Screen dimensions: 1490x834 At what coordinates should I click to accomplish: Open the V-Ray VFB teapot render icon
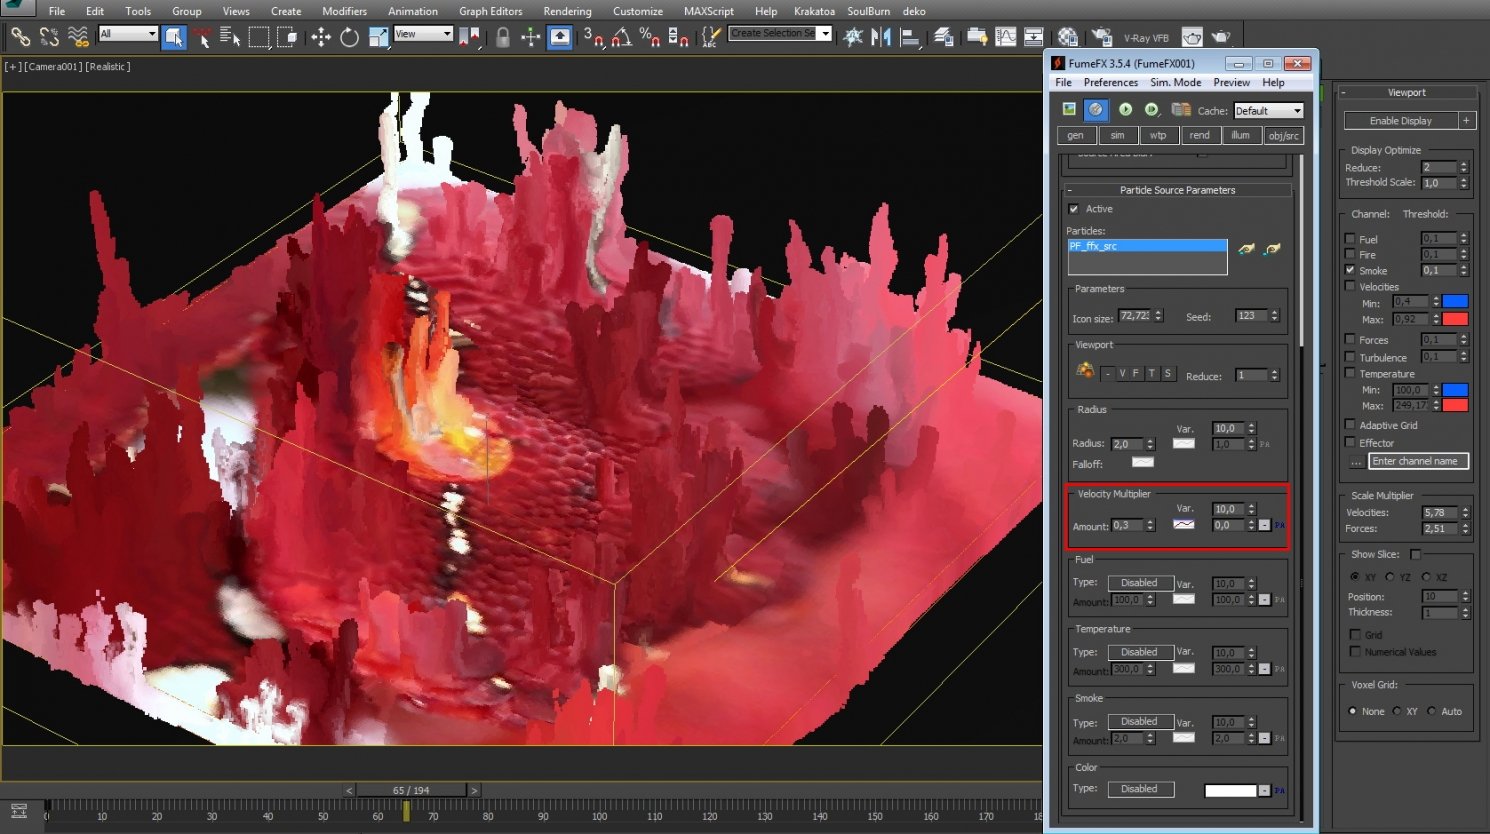click(x=1192, y=38)
